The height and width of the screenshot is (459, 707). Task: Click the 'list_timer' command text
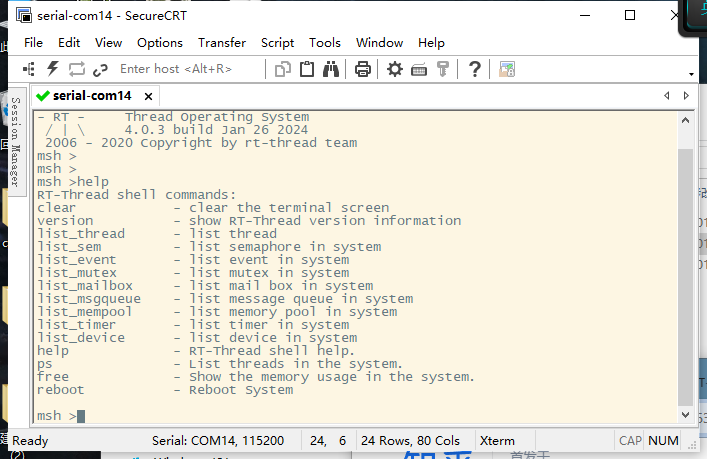76,325
